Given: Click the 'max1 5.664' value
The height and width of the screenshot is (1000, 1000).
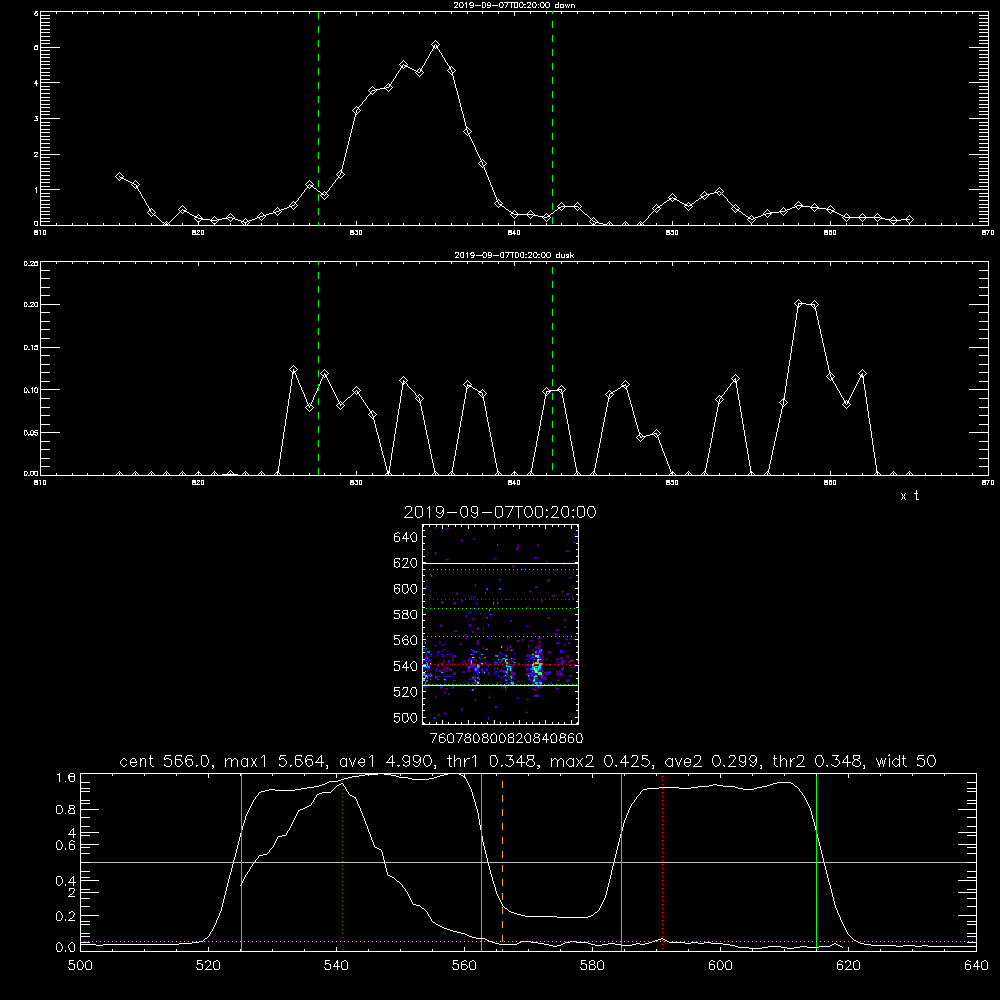Looking at the screenshot, I should 278,761.
